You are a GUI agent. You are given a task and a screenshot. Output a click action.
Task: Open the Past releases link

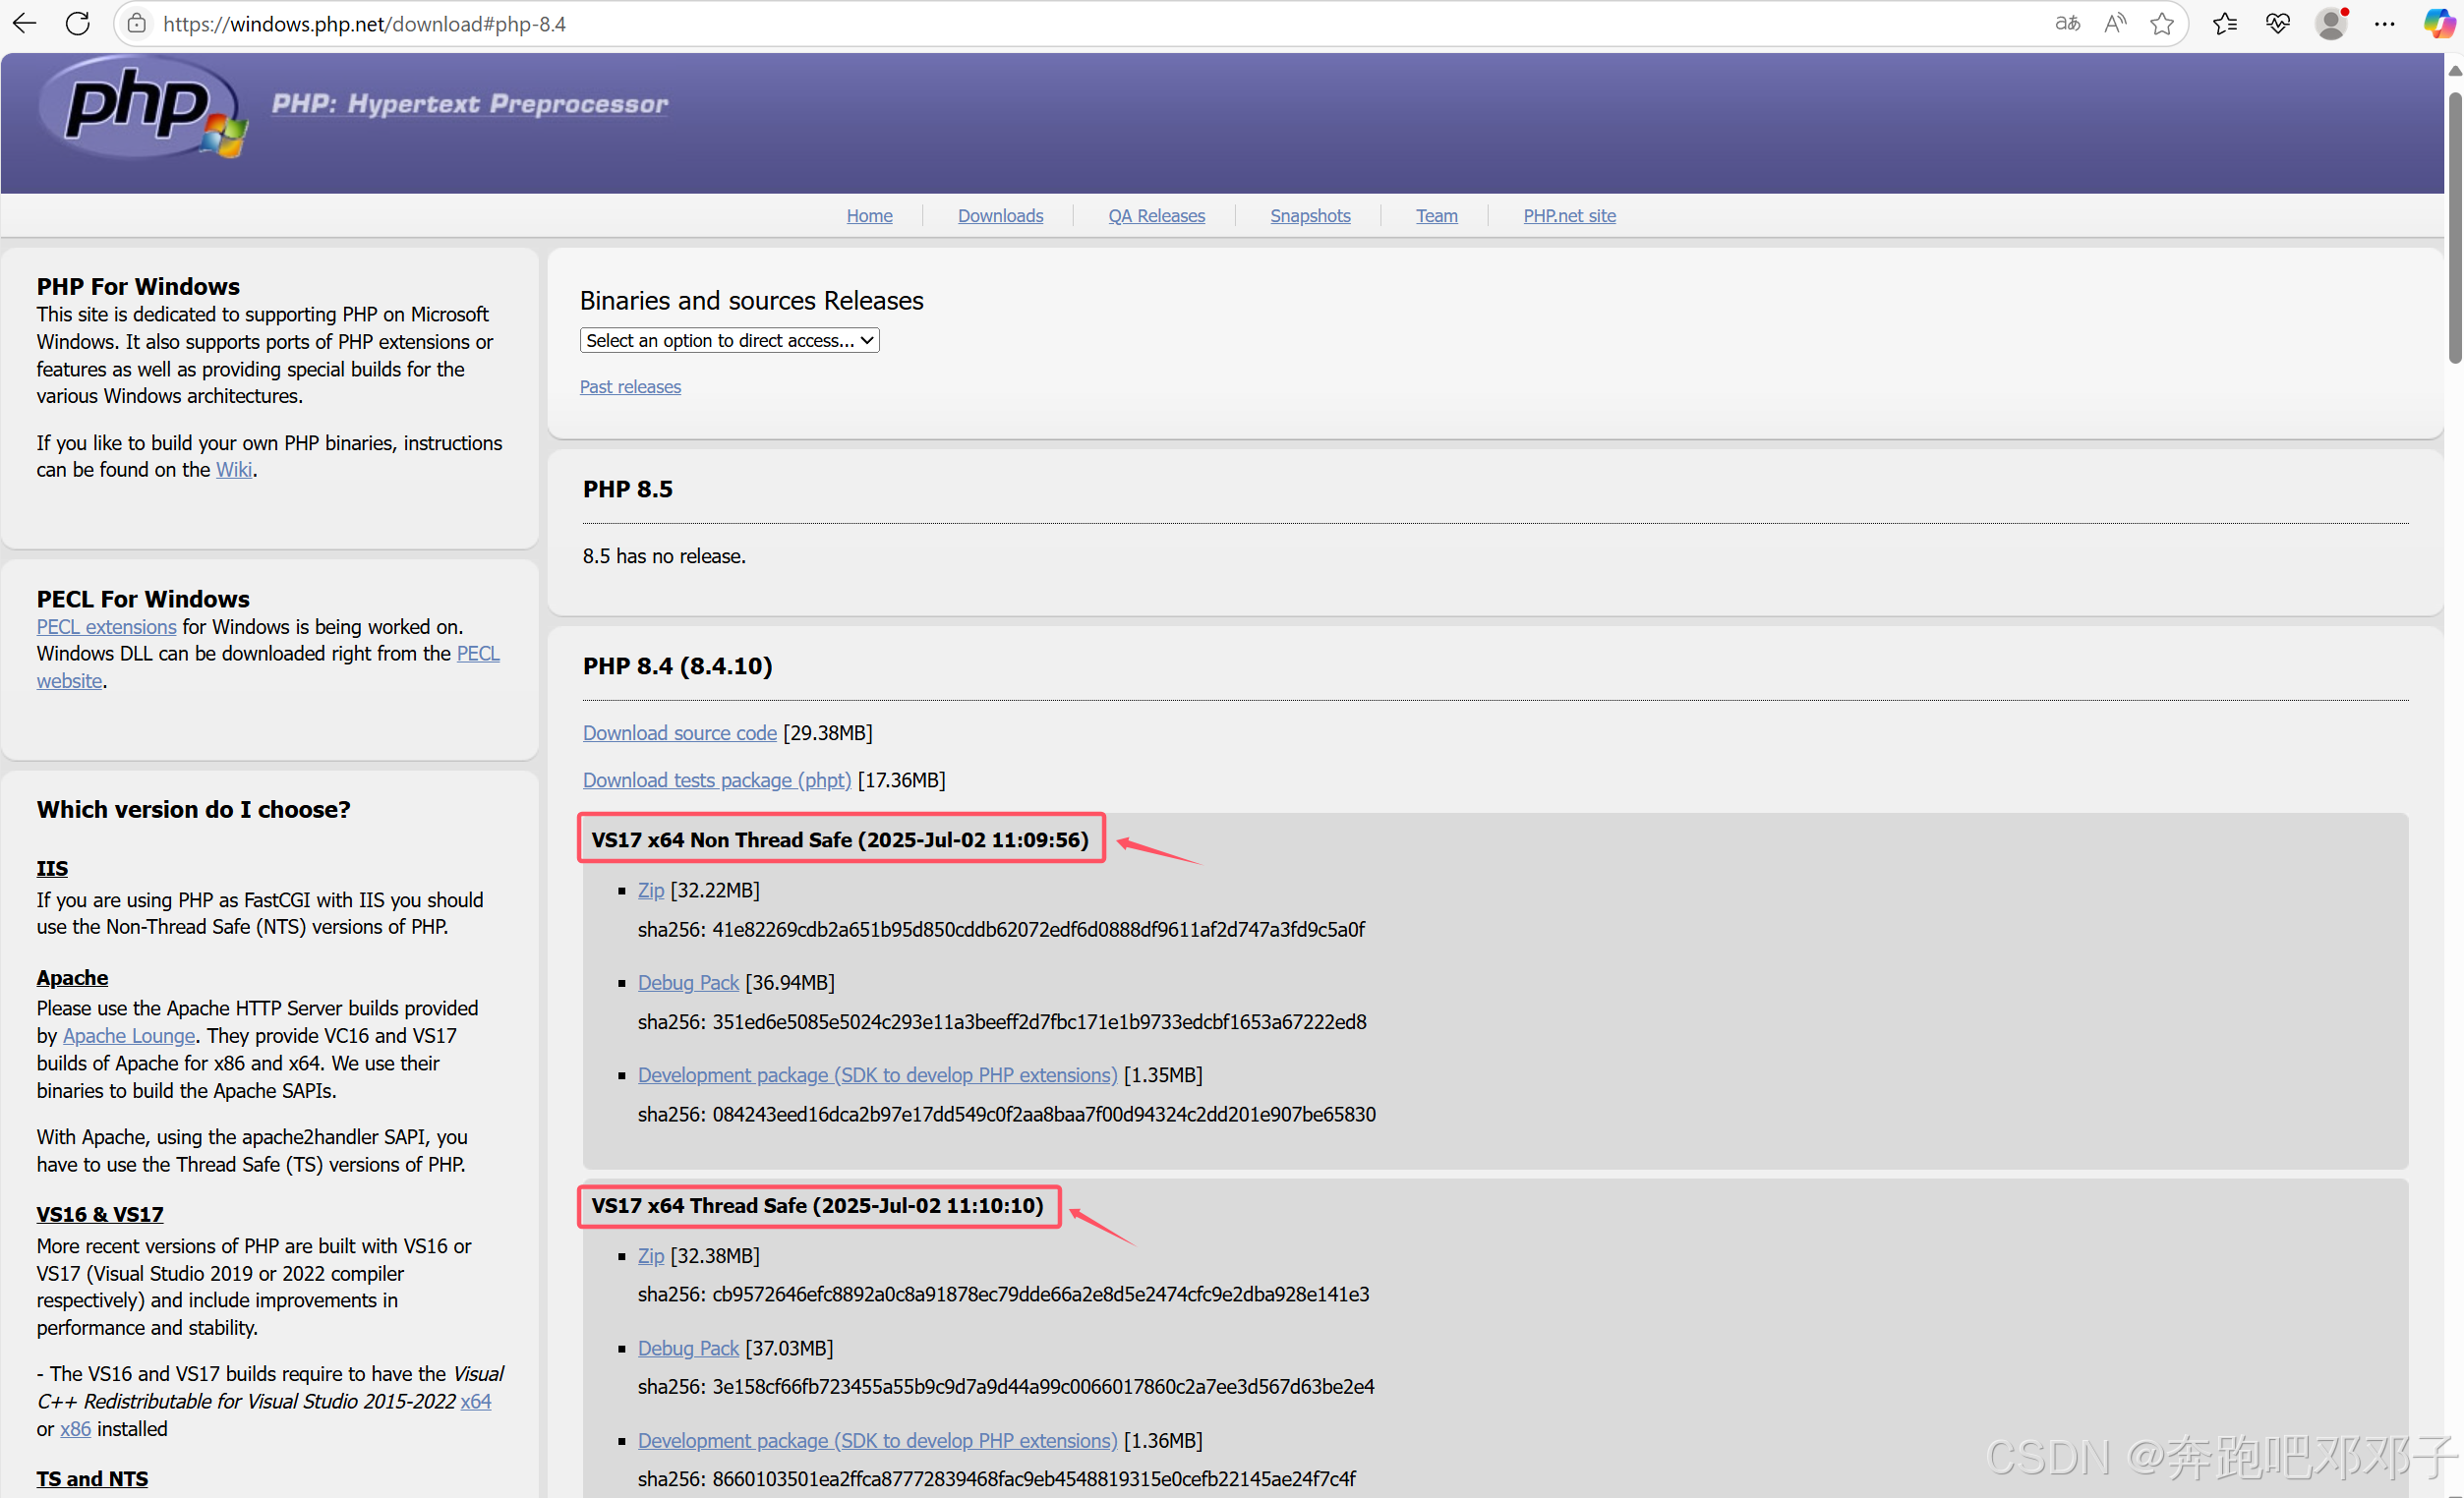630,387
